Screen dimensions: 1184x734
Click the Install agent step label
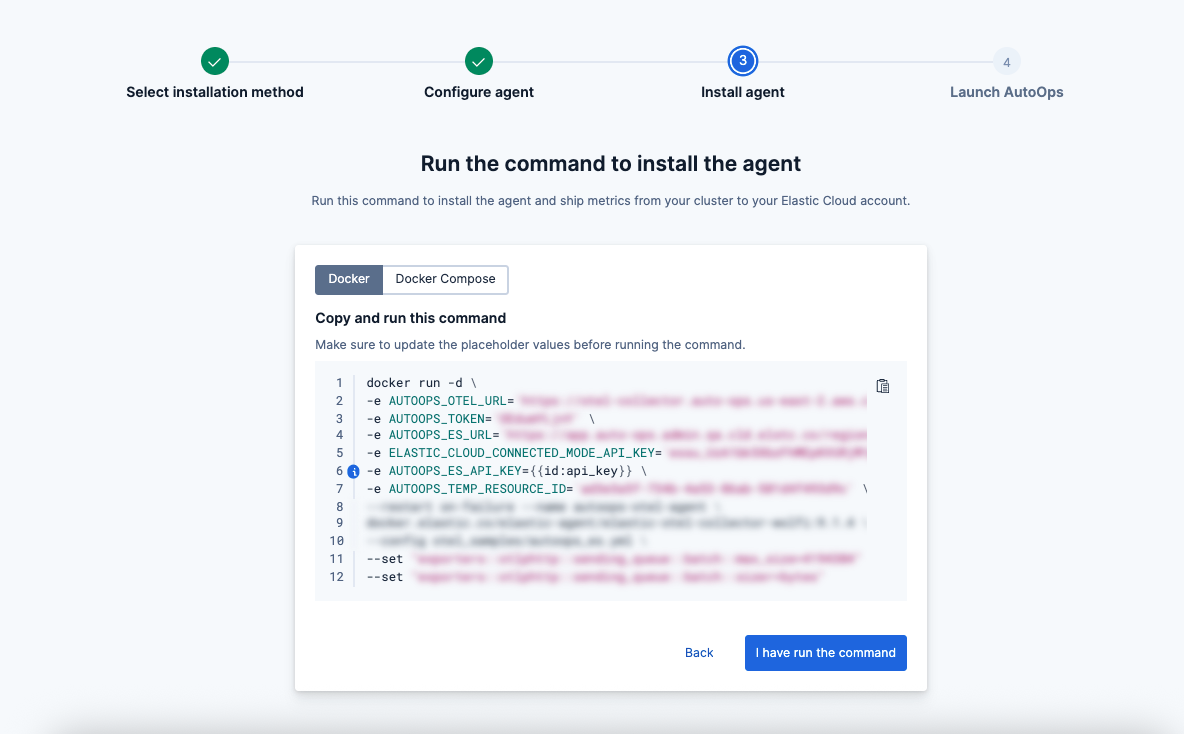[x=743, y=92]
